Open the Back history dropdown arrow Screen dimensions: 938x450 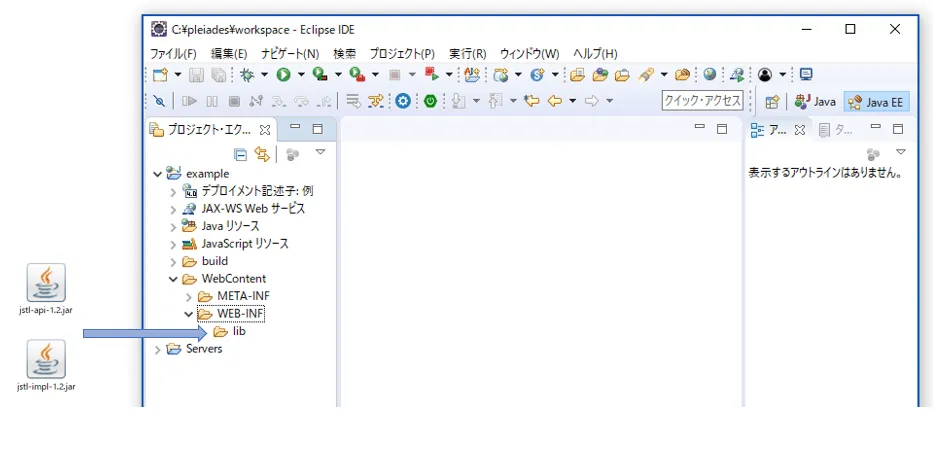point(572,101)
